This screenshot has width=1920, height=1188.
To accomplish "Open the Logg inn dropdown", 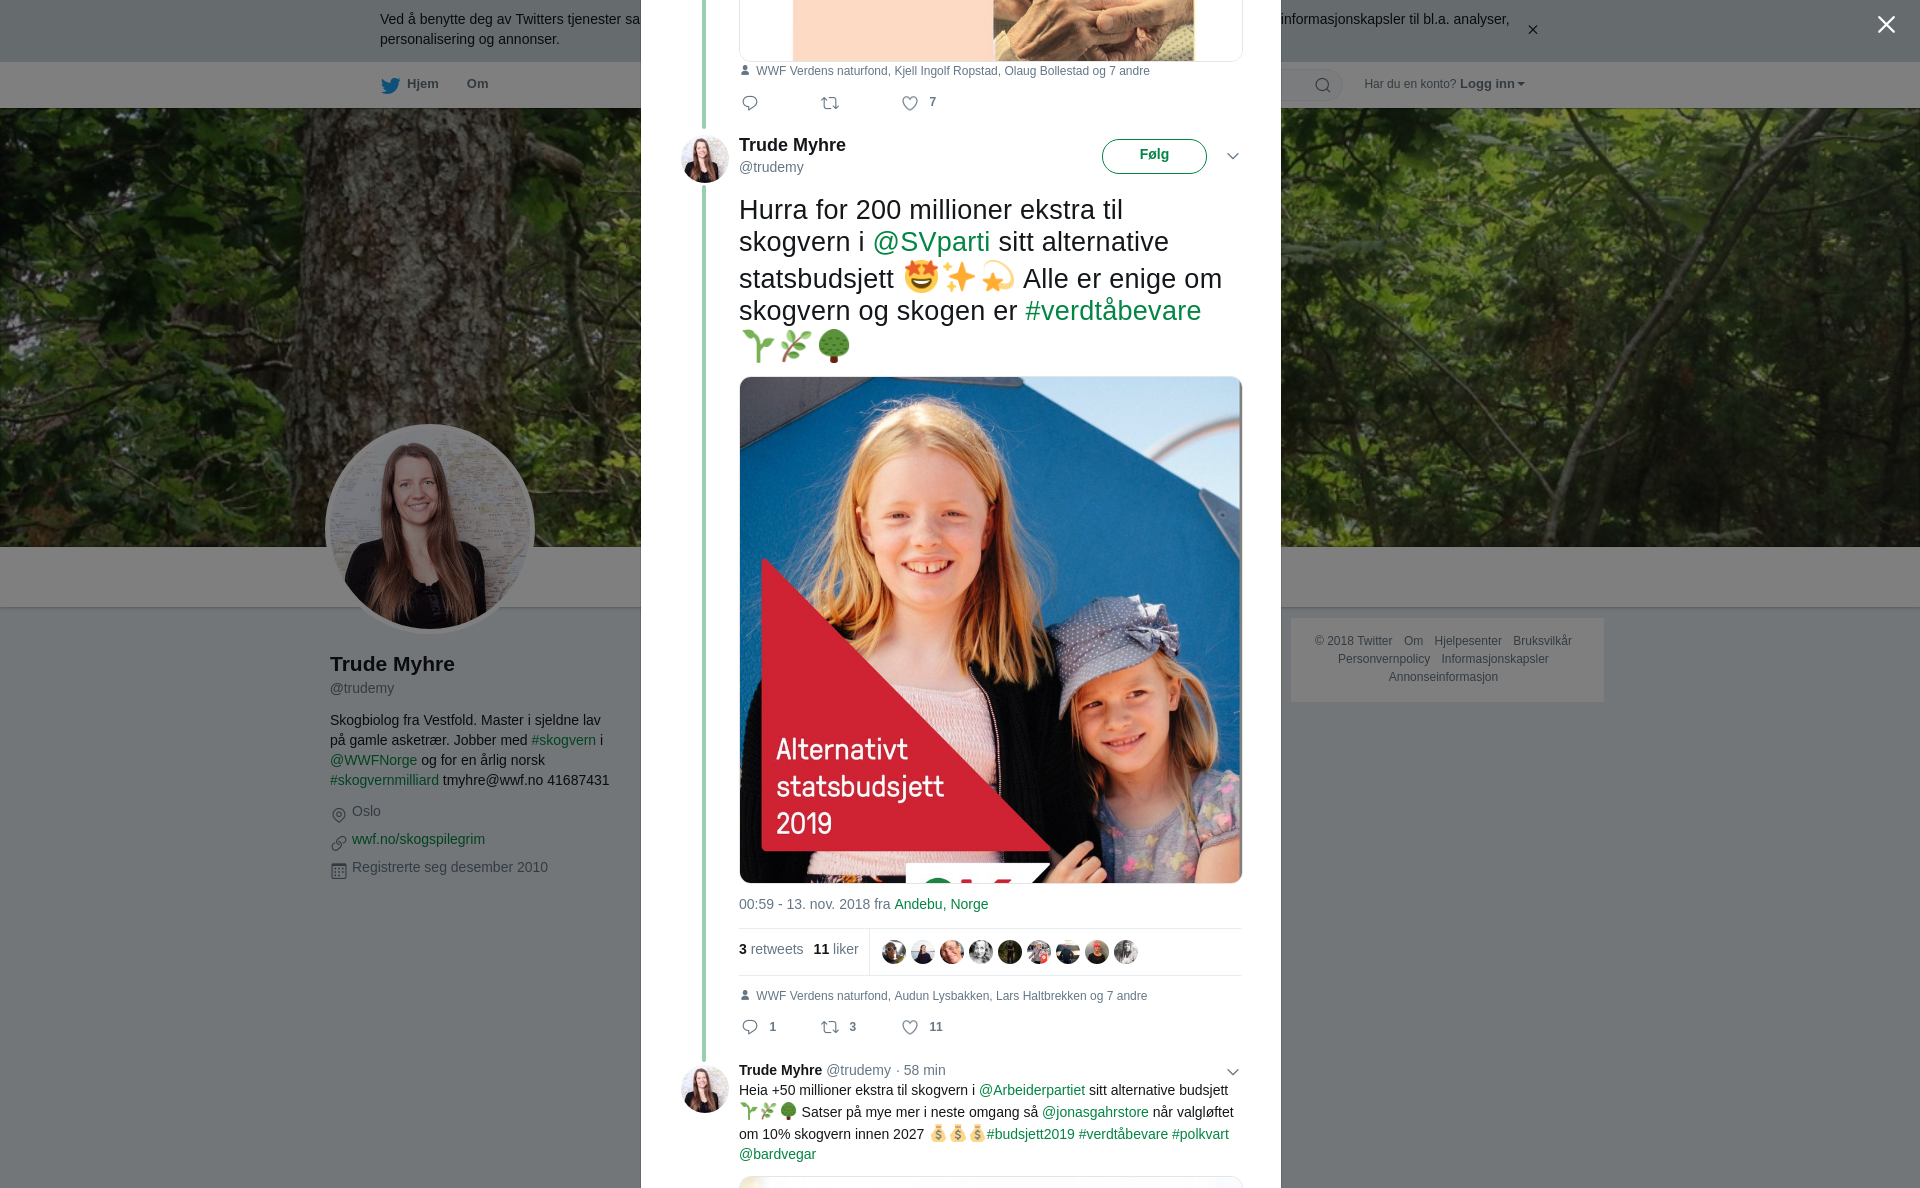I will tap(1492, 84).
